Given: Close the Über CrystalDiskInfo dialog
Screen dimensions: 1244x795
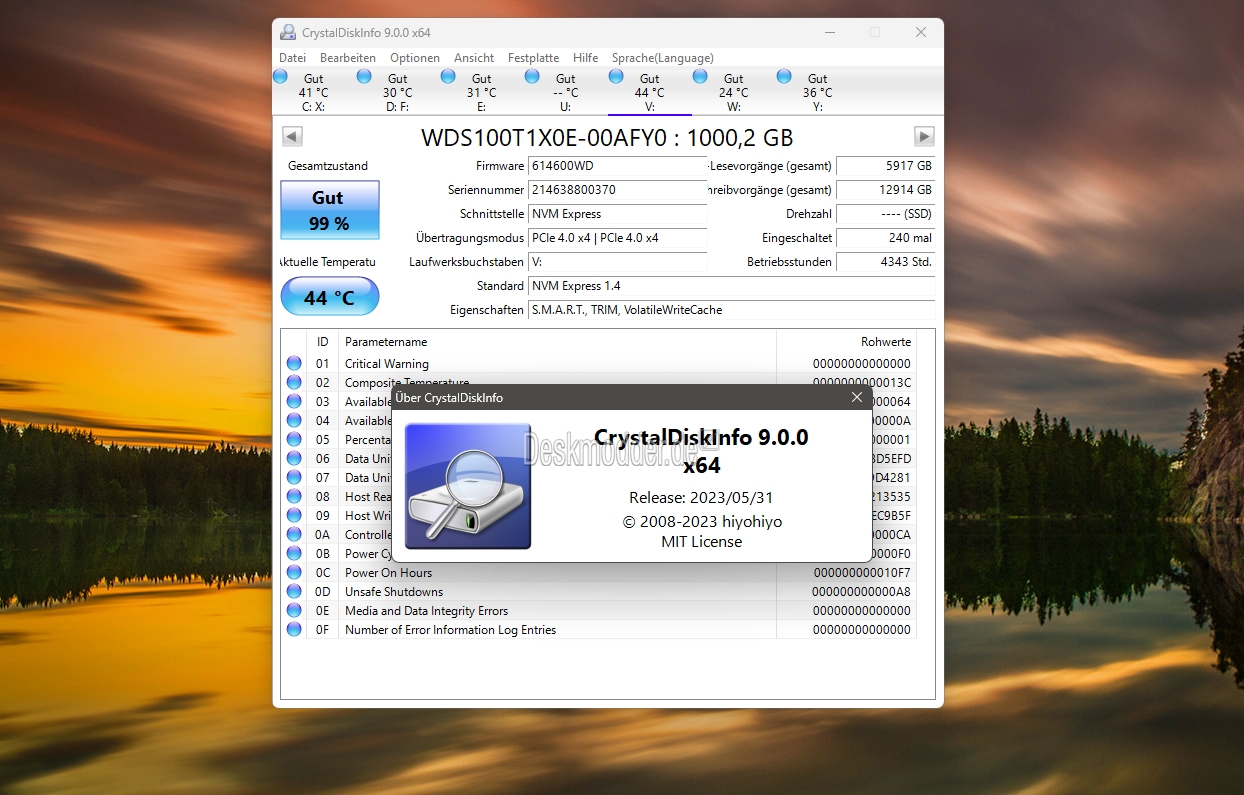Looking at the screenshot, I should pos(857,398).
